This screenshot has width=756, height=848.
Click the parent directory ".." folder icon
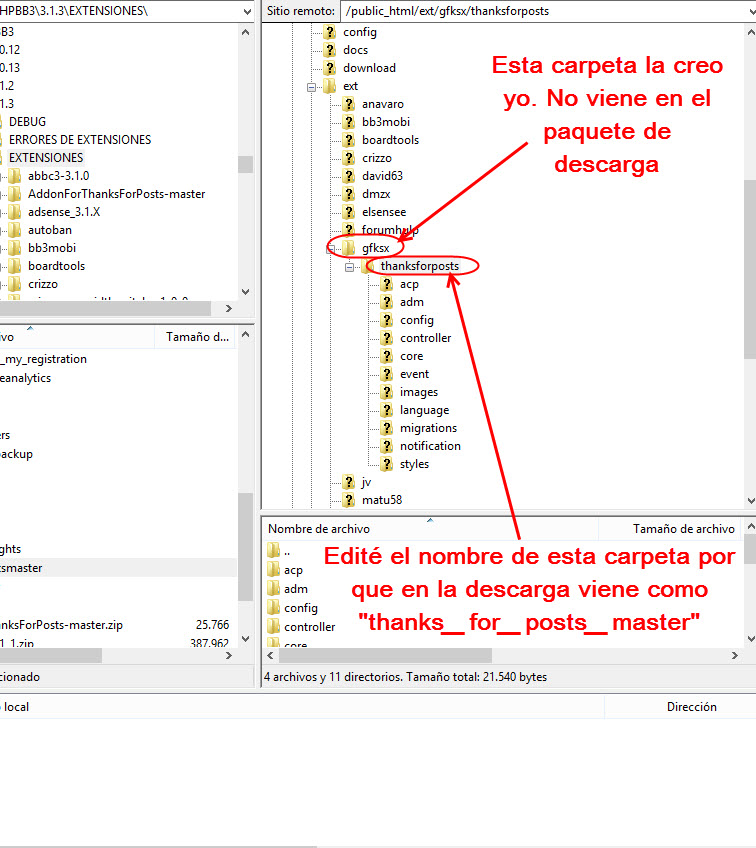pyautogui.click(x=274, y=551)
